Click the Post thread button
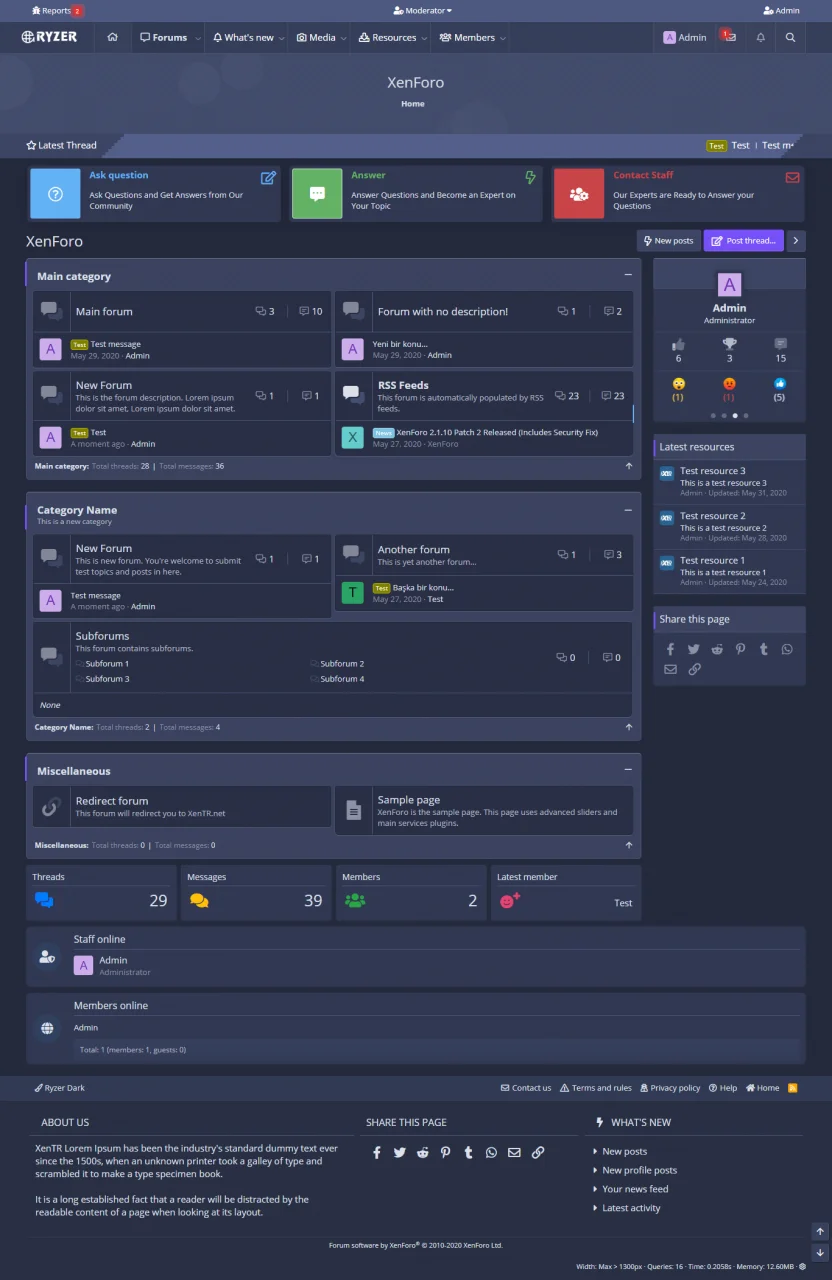This screenshot has height=1280, width=832. point(743,241)
